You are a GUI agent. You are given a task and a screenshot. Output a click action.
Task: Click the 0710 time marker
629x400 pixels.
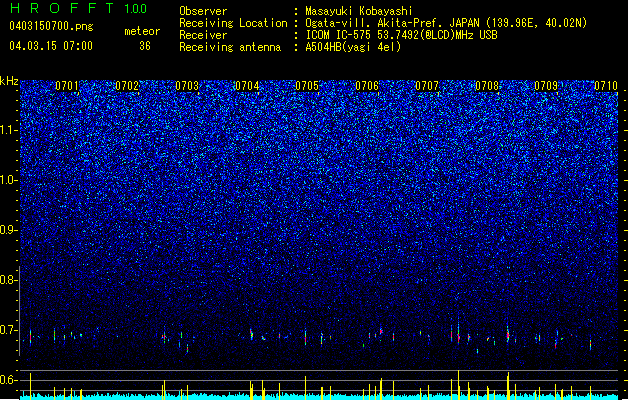coord(606,86)
